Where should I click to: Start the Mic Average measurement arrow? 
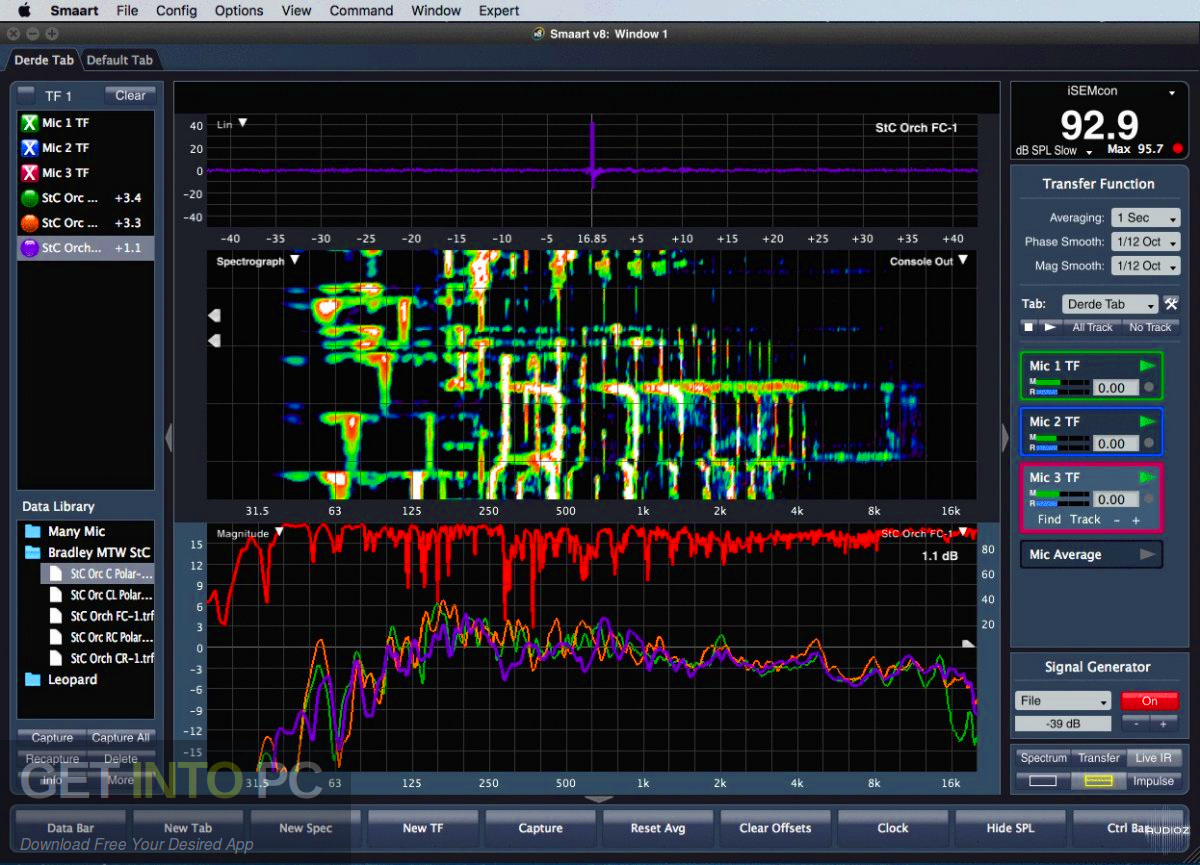tap(1147, 554)
